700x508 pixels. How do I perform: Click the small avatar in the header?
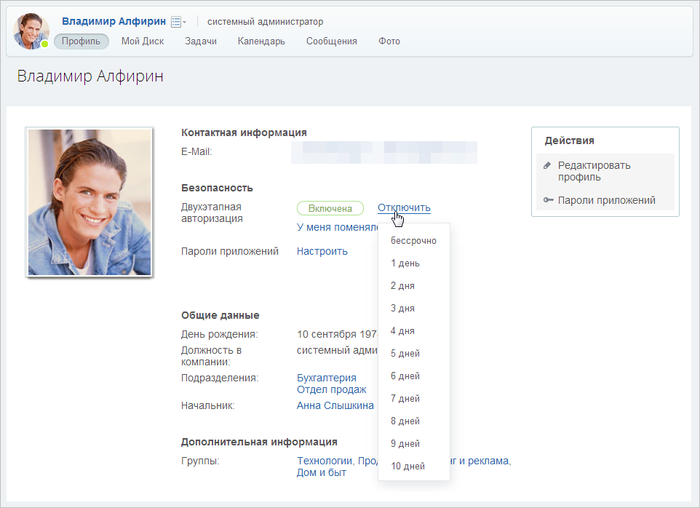[x=31, y=31]
